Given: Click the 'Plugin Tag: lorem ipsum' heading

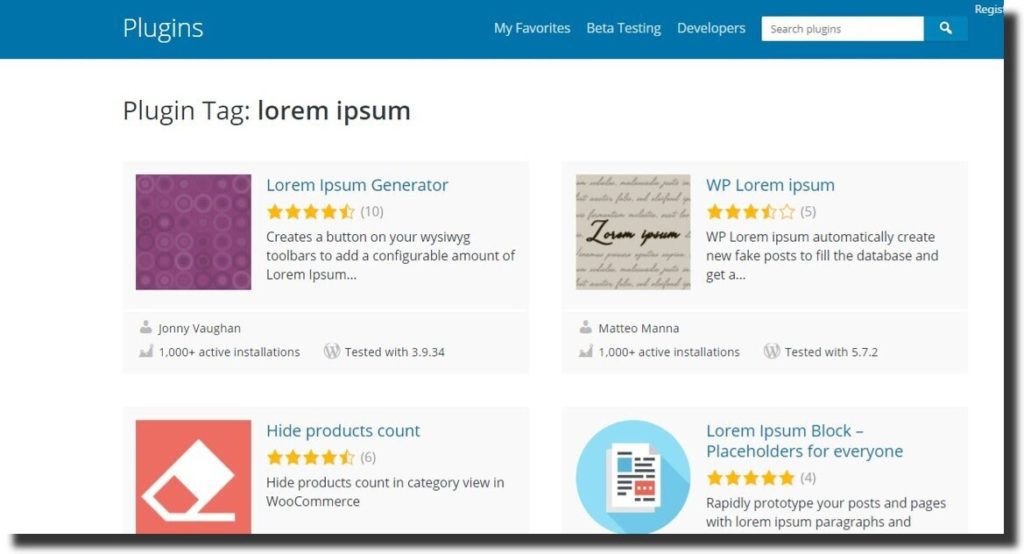Looking at the screenshot, I should pos(266,110).
